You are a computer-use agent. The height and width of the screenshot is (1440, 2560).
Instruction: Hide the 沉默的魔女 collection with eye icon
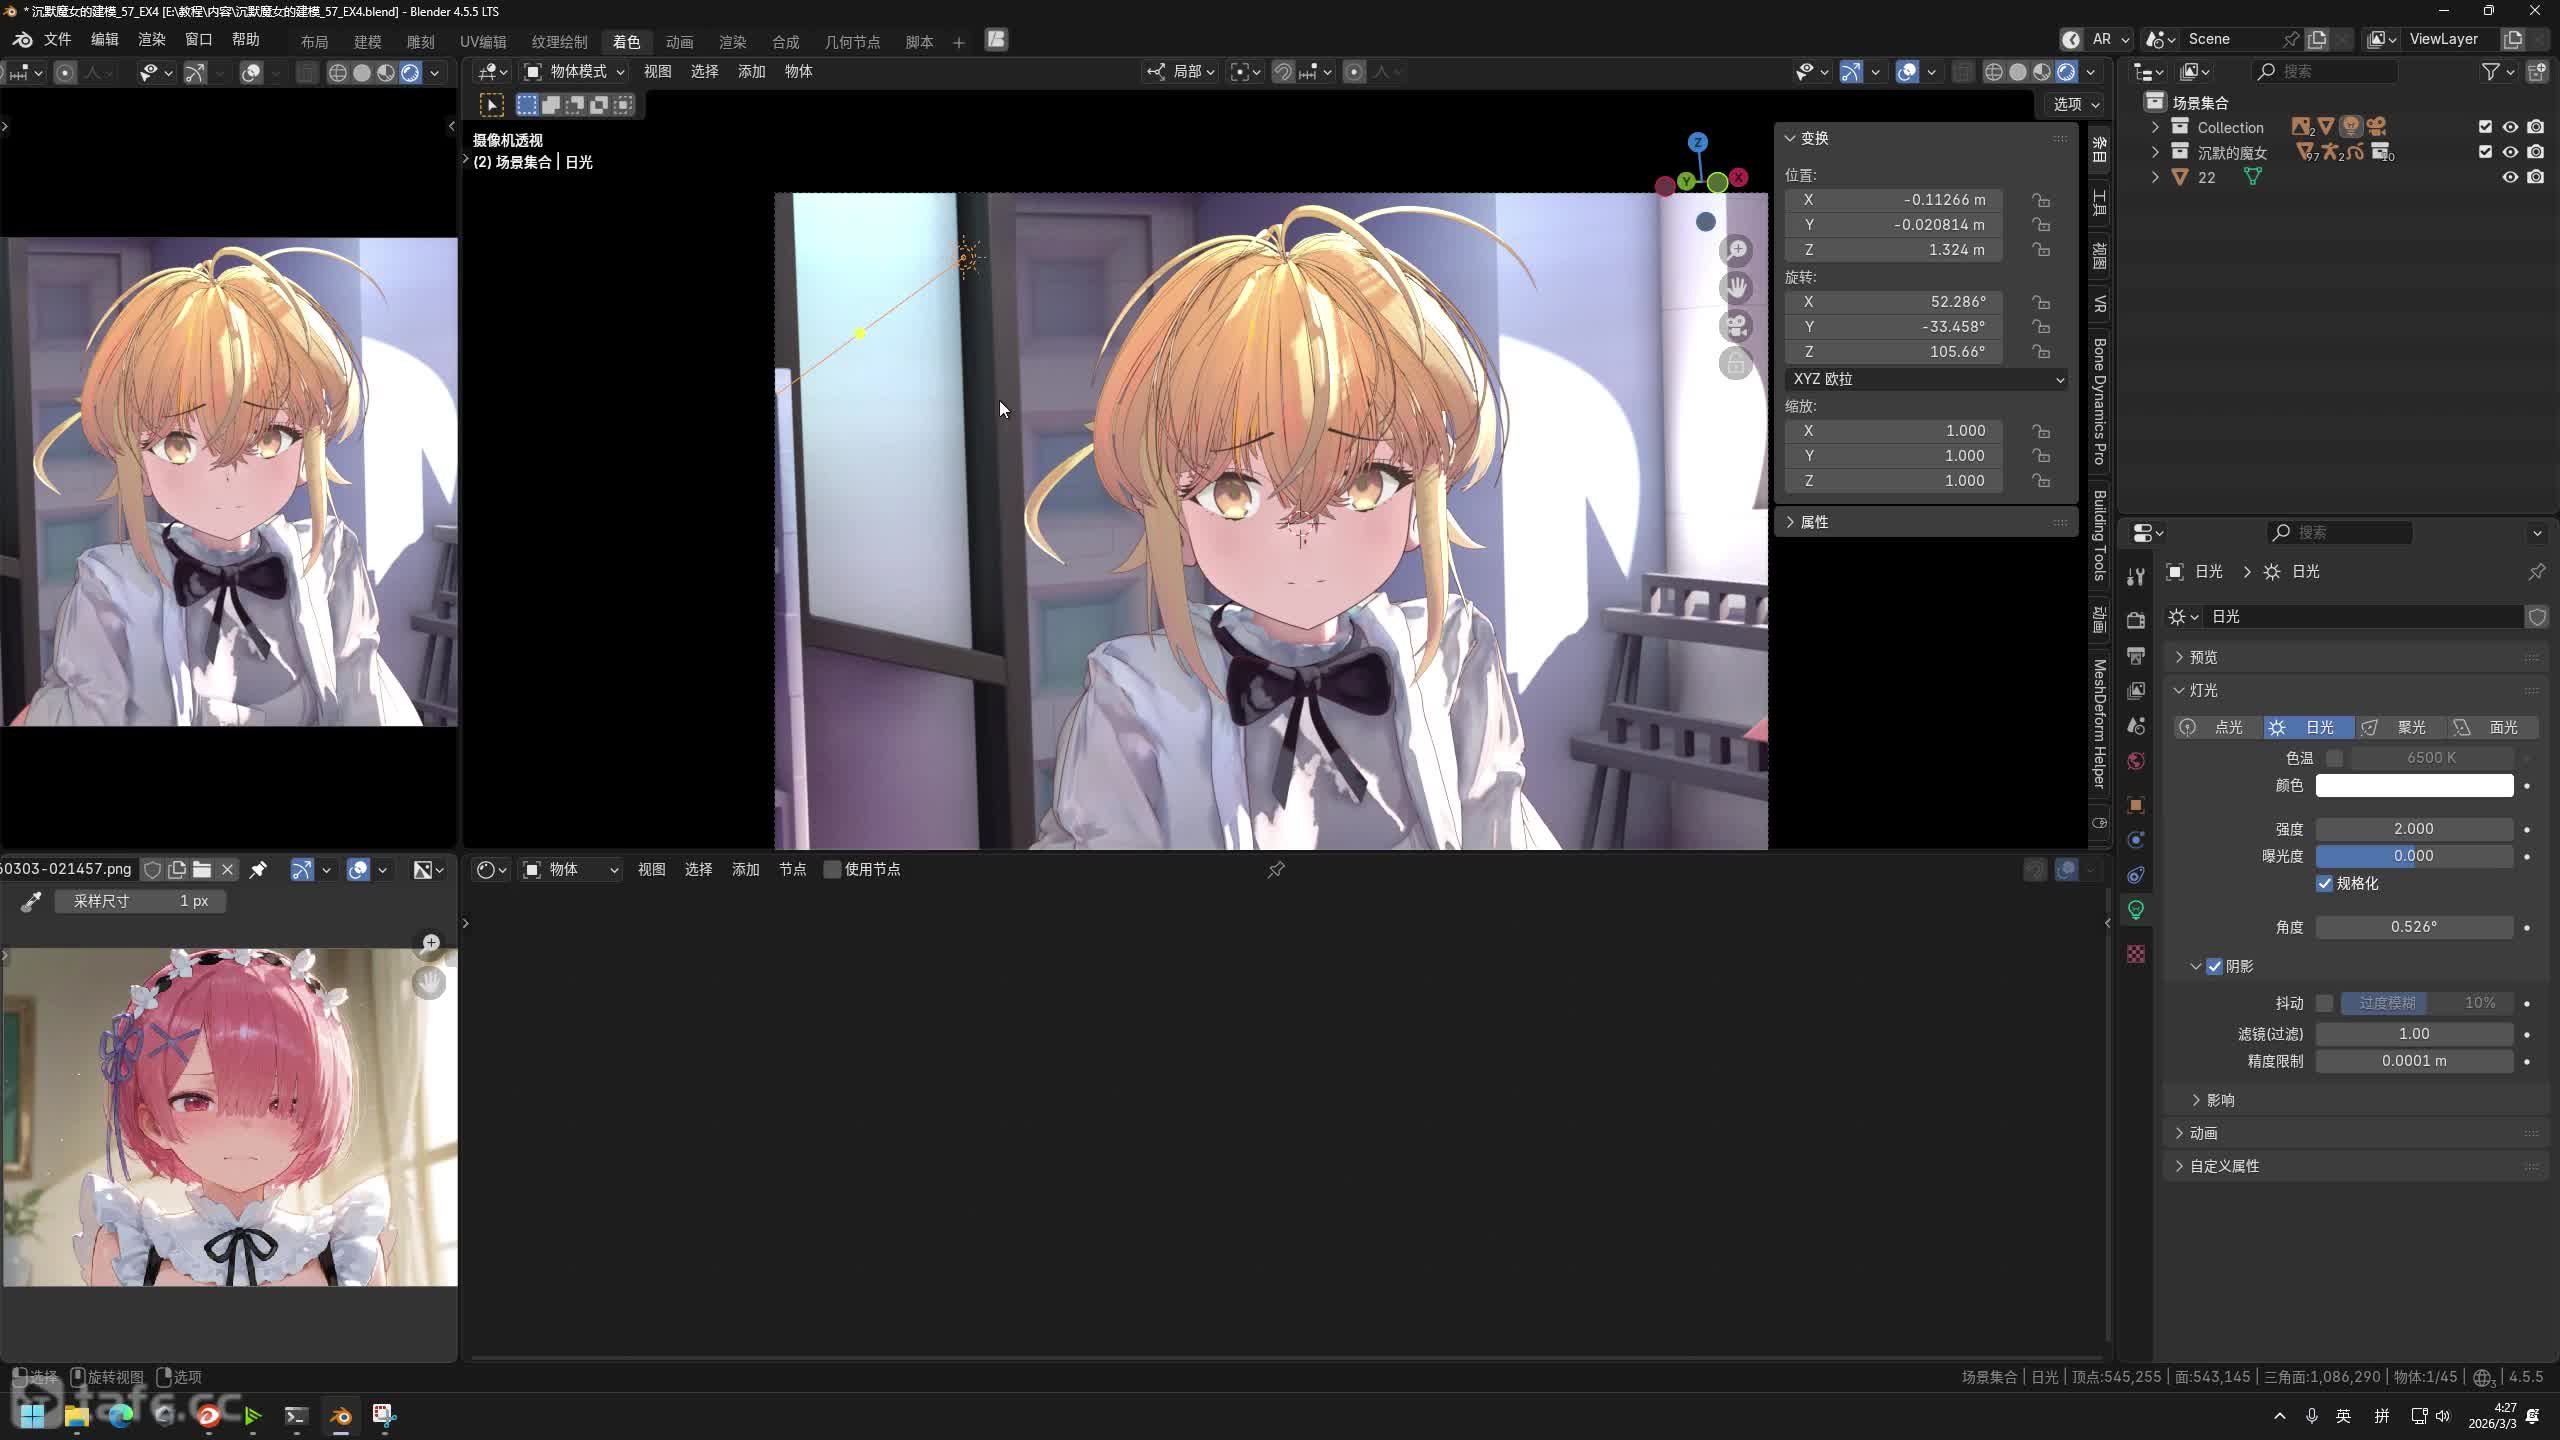click(x=2510, y=152)
